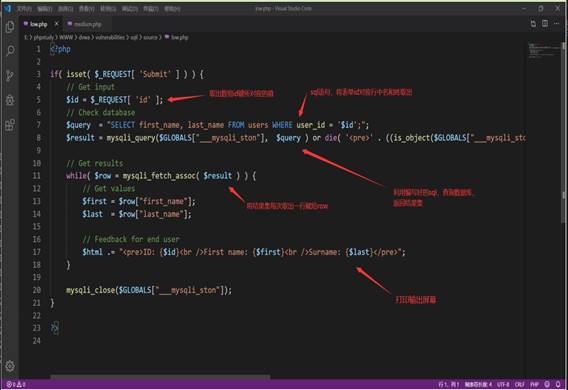568x390 pixels.
Task: Click the line and column indicator in status bar
Action: [x=448, y=384]
